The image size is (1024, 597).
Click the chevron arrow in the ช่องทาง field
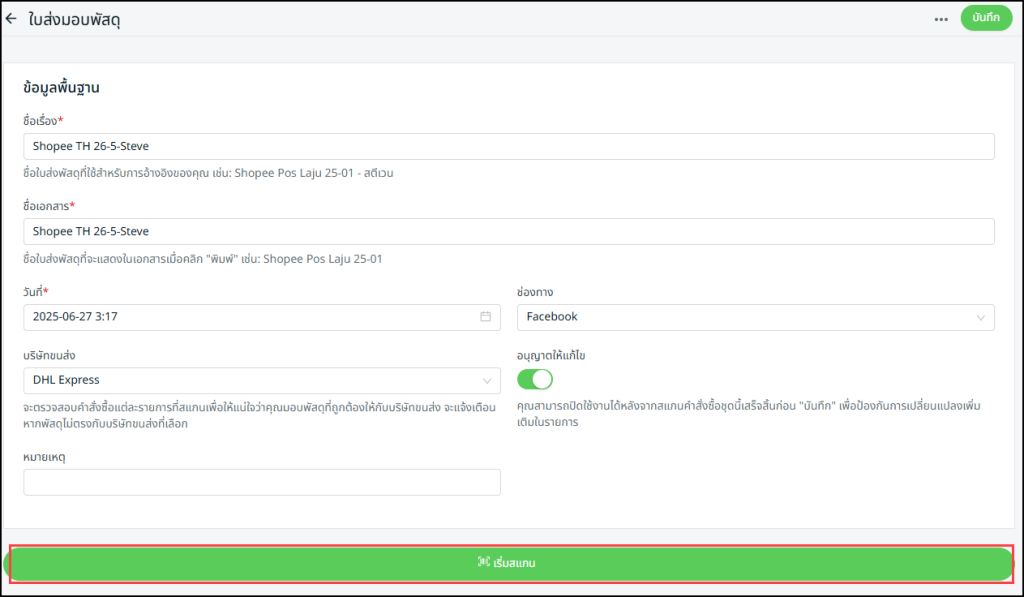coord(980,318)
